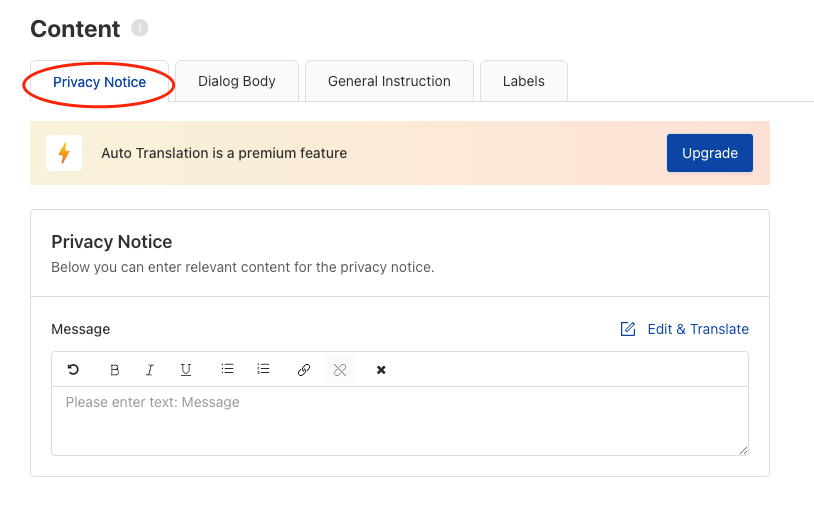Click the clear formatting X icon

coord(381,370)
